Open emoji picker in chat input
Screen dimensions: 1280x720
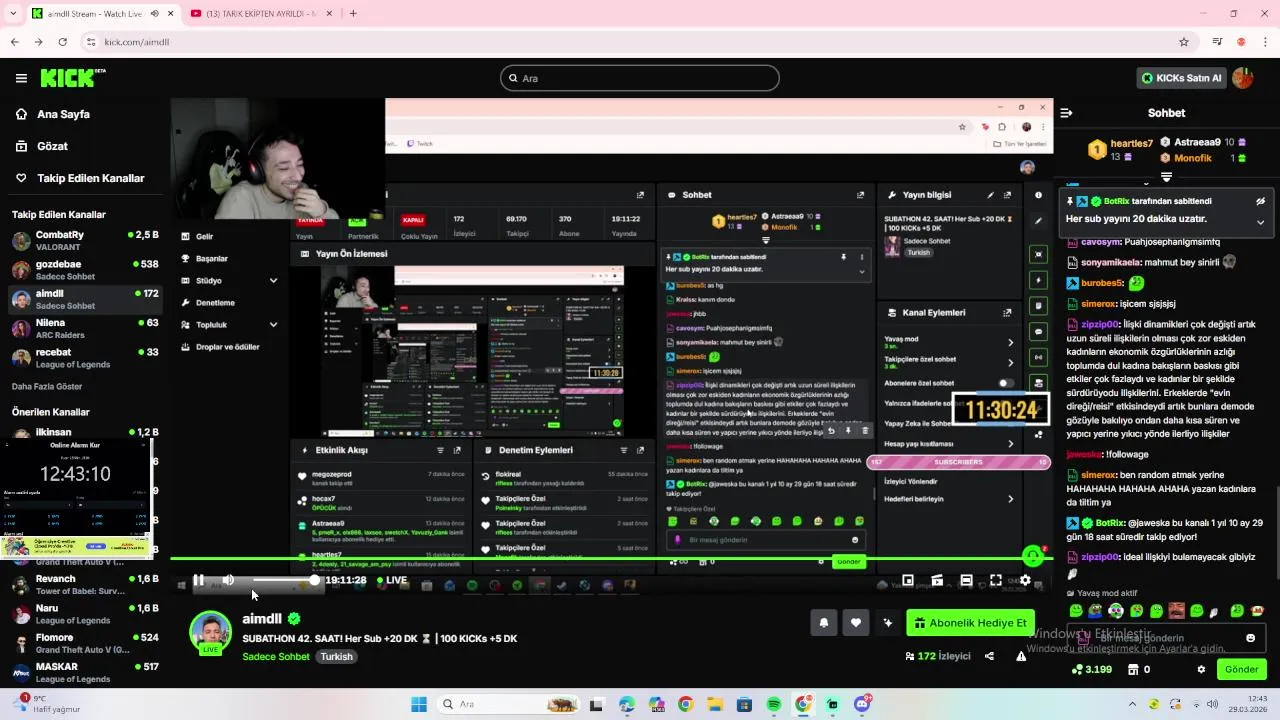click(1250, 638)
